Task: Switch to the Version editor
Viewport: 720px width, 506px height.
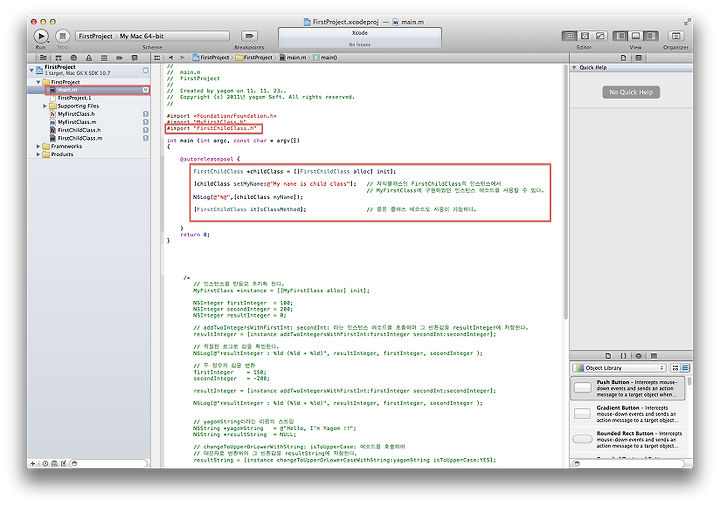Action: [x=600, y=36]
